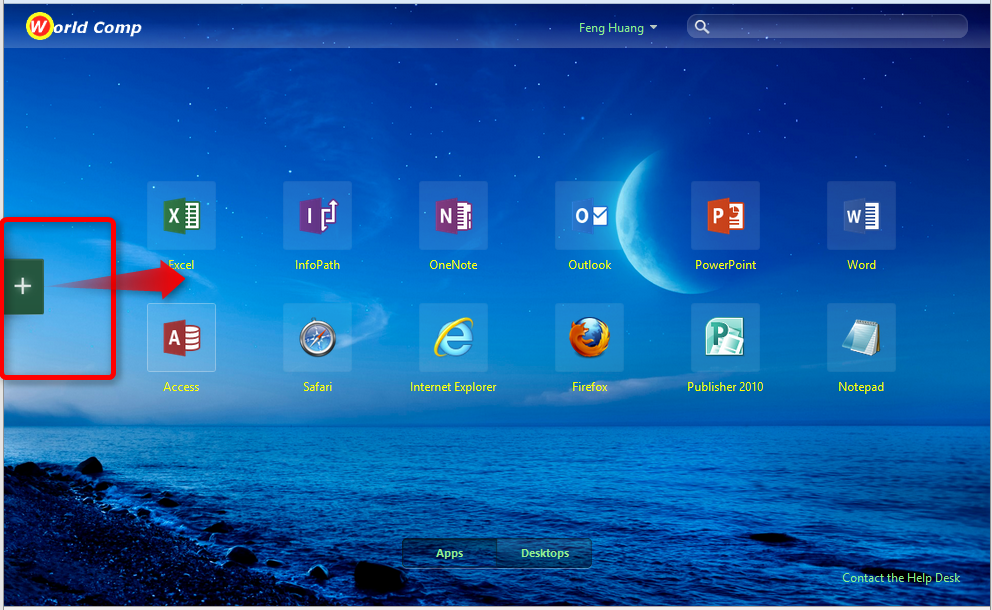Launch Internet Explorer
The height and width of the screenshot is (610, 992).
click(x=454, y=337)
